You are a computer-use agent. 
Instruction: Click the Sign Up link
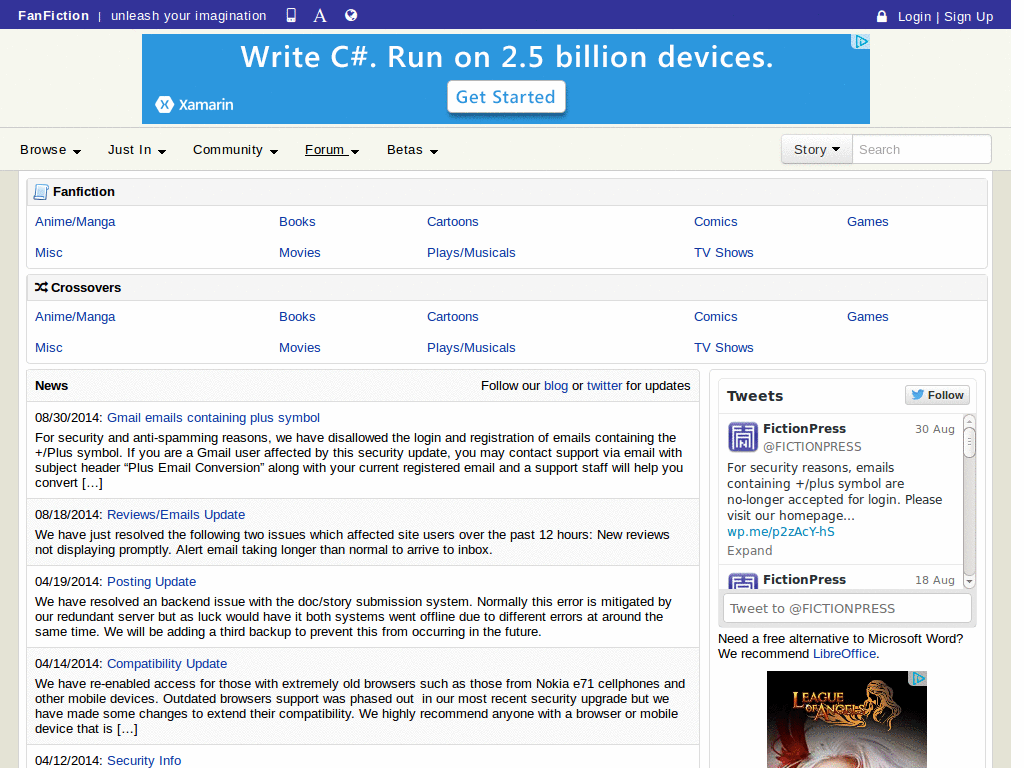968,17
